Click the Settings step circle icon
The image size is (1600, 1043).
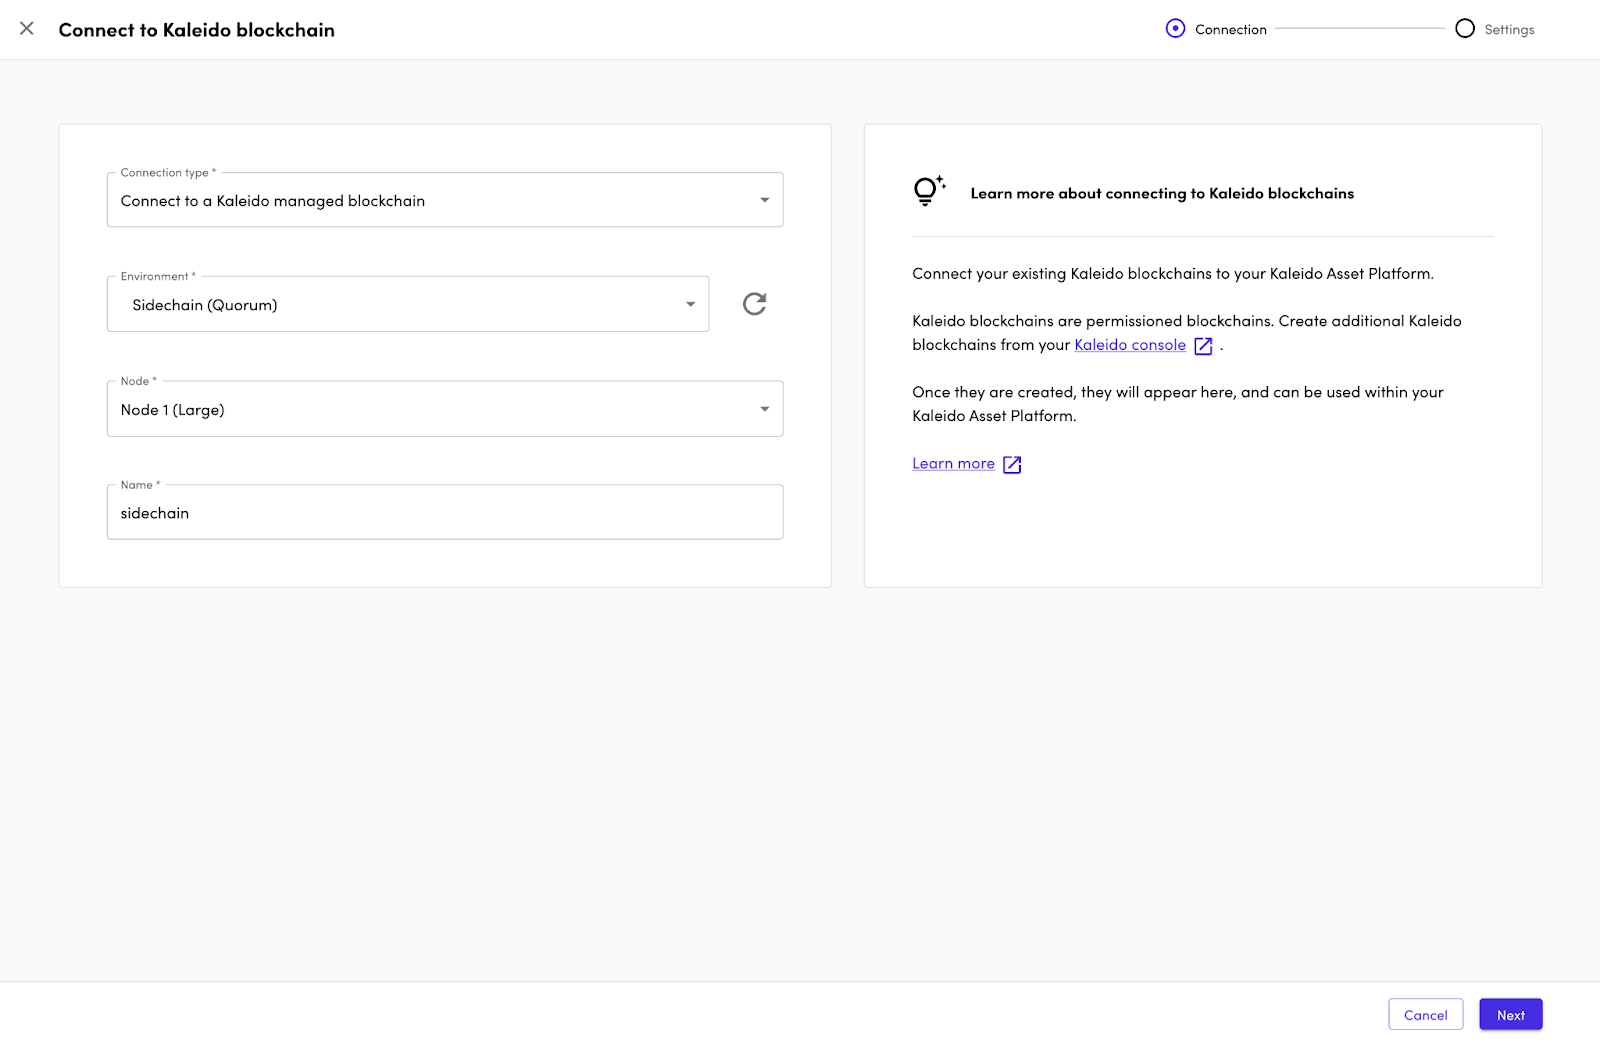1465,29
